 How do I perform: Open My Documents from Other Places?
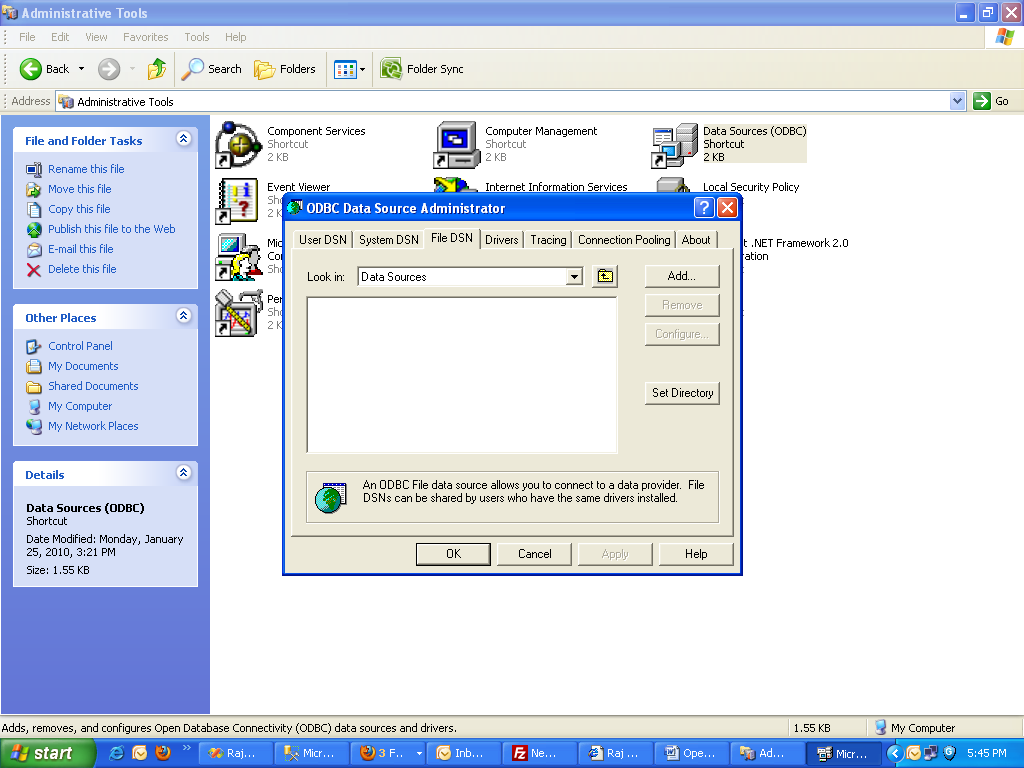coord(83,366)
